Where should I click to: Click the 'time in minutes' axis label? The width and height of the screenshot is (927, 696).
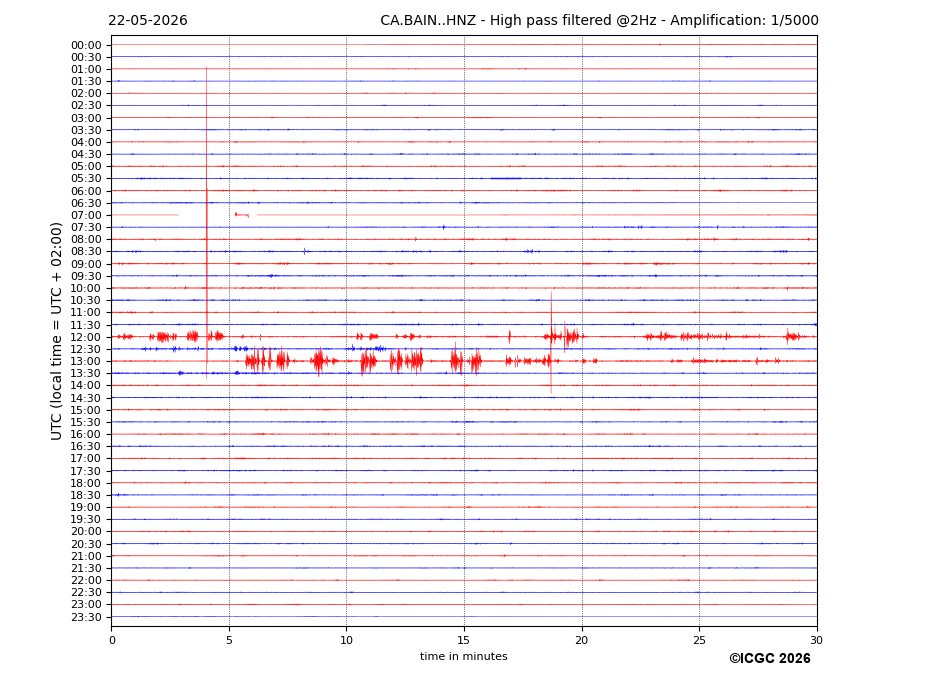pos(464,656)
